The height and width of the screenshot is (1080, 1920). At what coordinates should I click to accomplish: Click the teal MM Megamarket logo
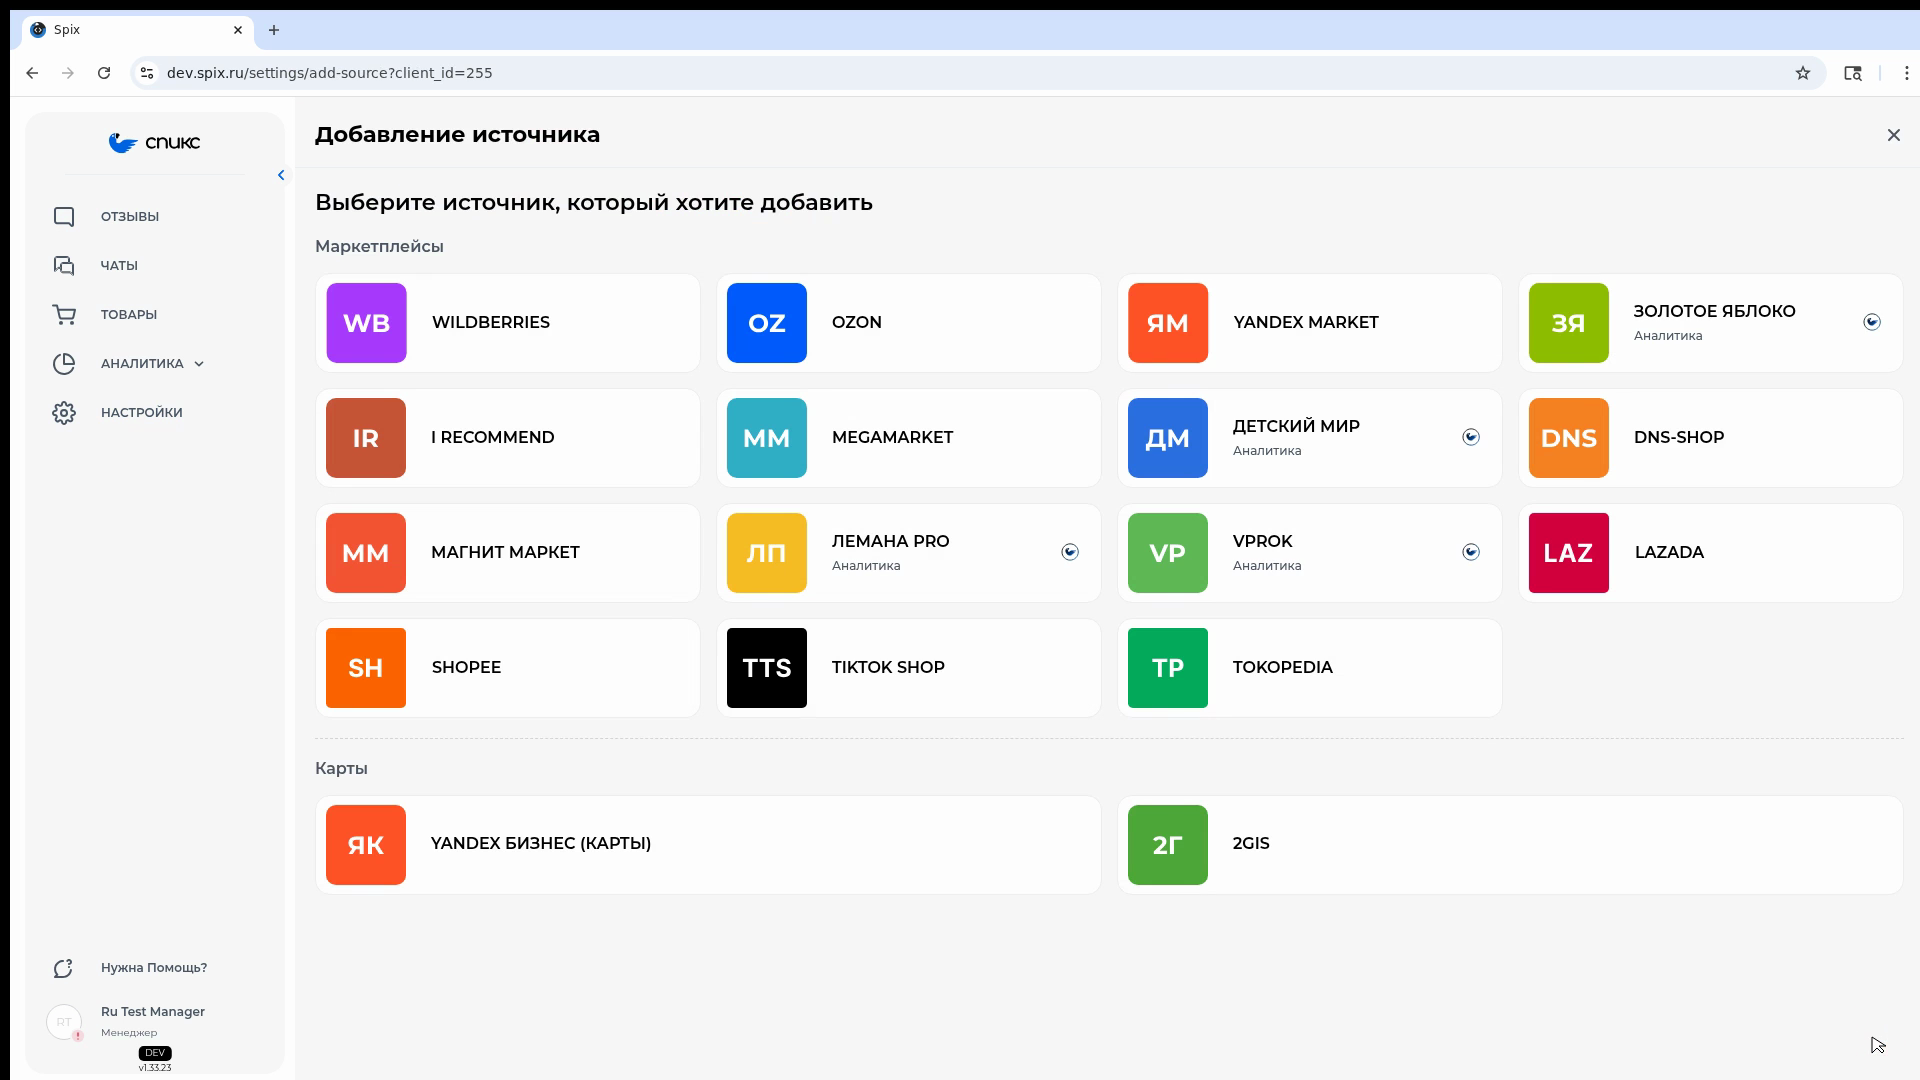click(767, 438)
